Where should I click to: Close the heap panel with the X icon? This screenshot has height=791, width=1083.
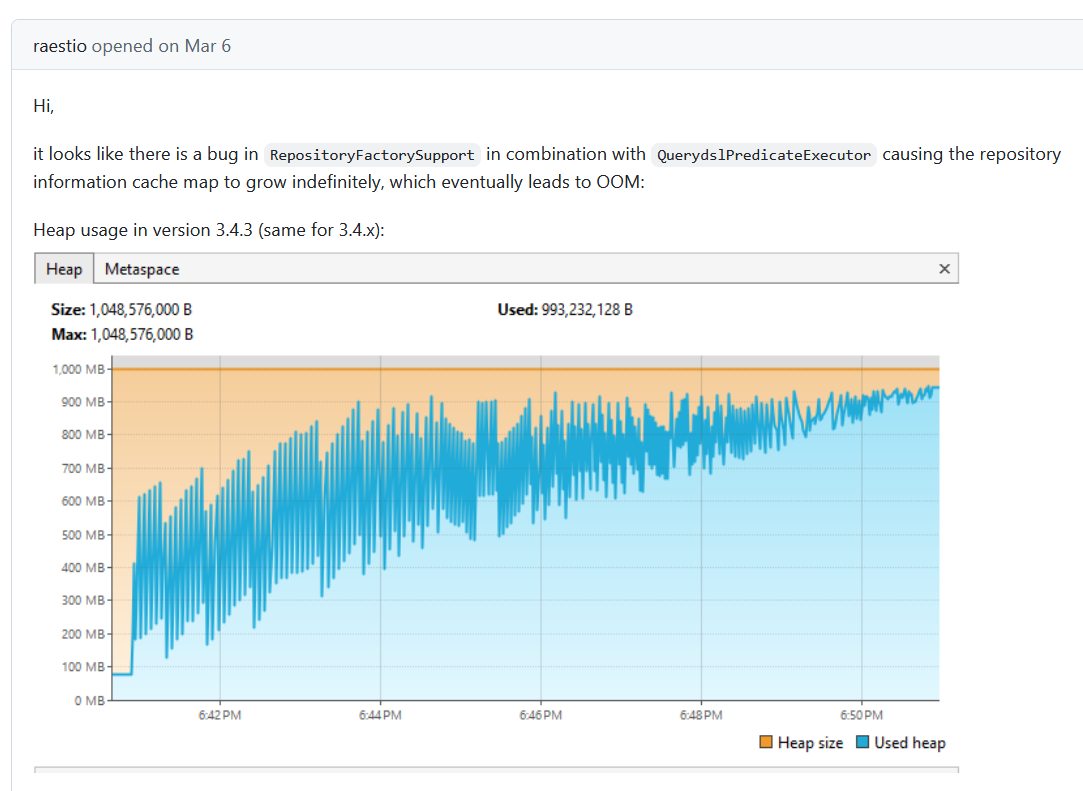[x=944, y=269]
